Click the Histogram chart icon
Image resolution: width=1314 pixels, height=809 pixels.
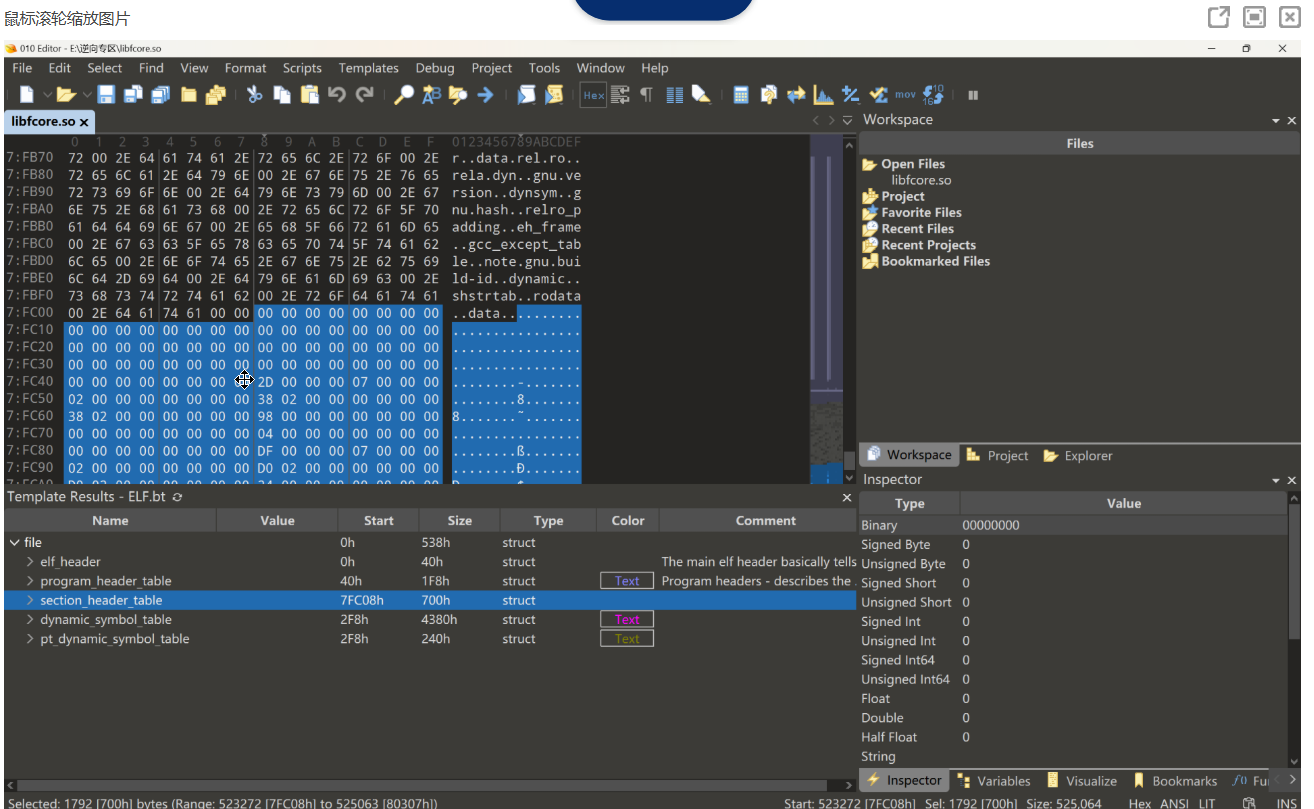(x=823, y=95)
